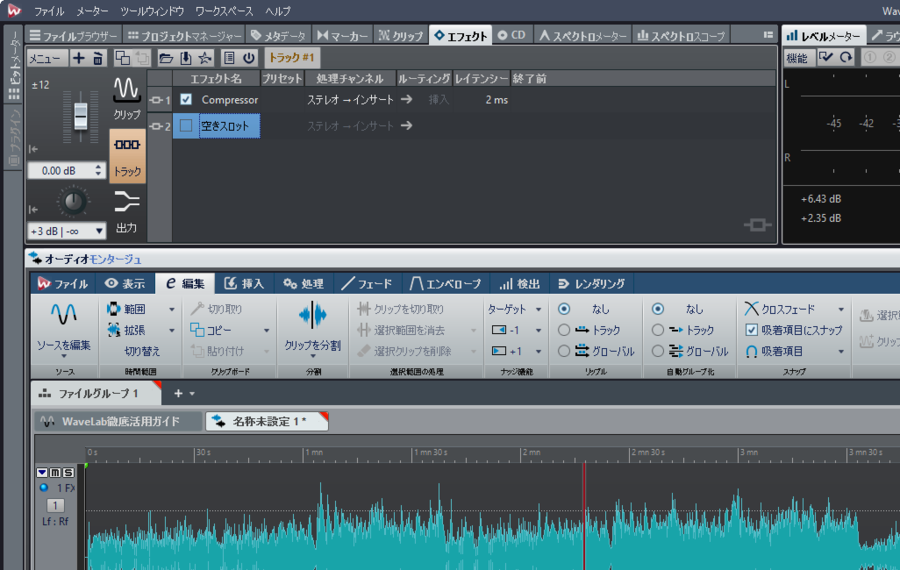Copy effect chain icon in Effects toolbar
The image size is (900, 570).
coord(122,57)
